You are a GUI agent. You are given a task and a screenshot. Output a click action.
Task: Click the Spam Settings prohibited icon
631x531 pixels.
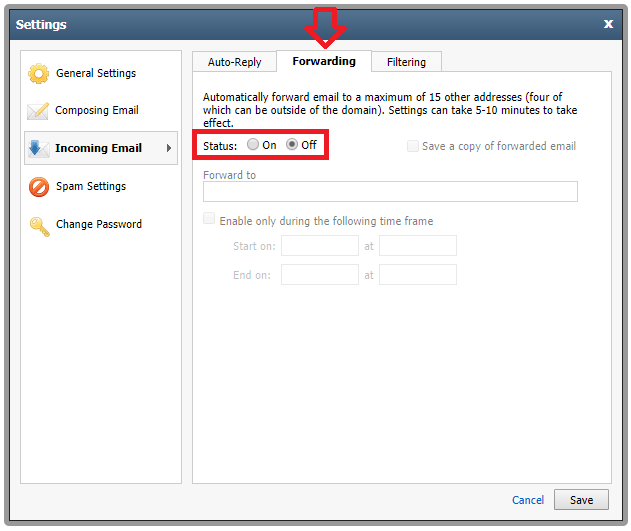pyautogui.click(x=39, y=187)
